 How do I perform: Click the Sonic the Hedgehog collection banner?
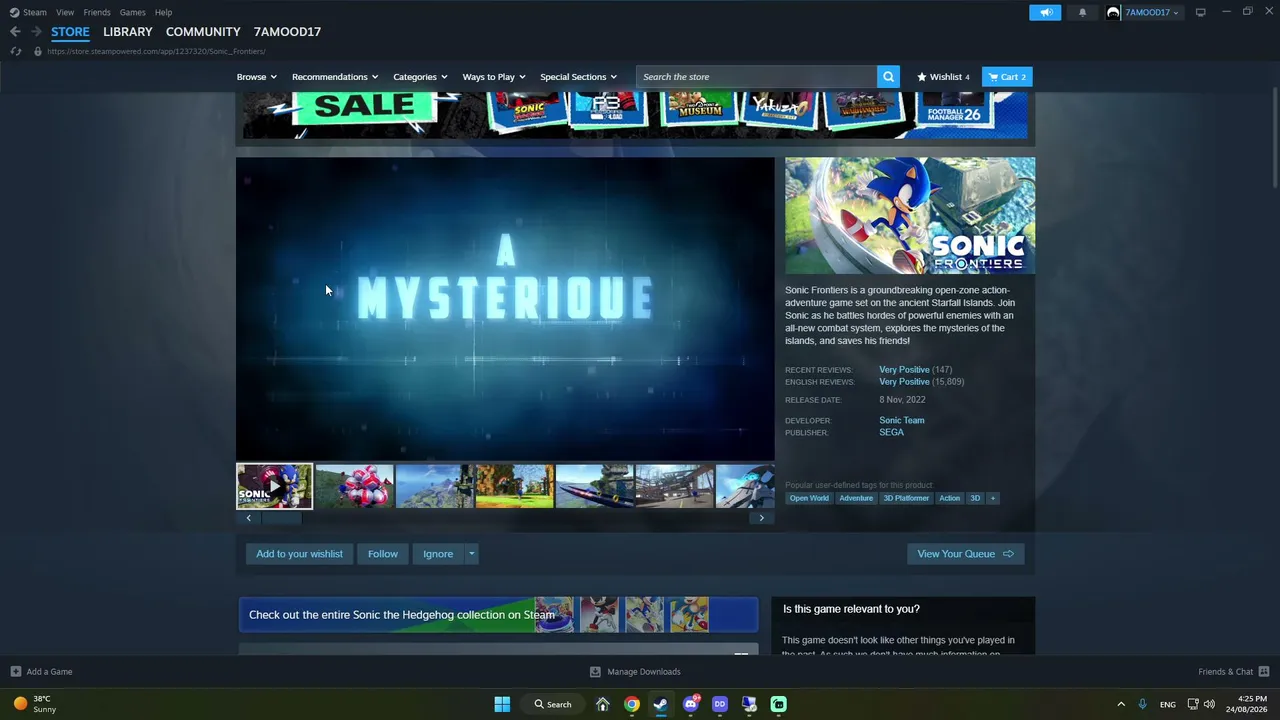coord(498,615)
